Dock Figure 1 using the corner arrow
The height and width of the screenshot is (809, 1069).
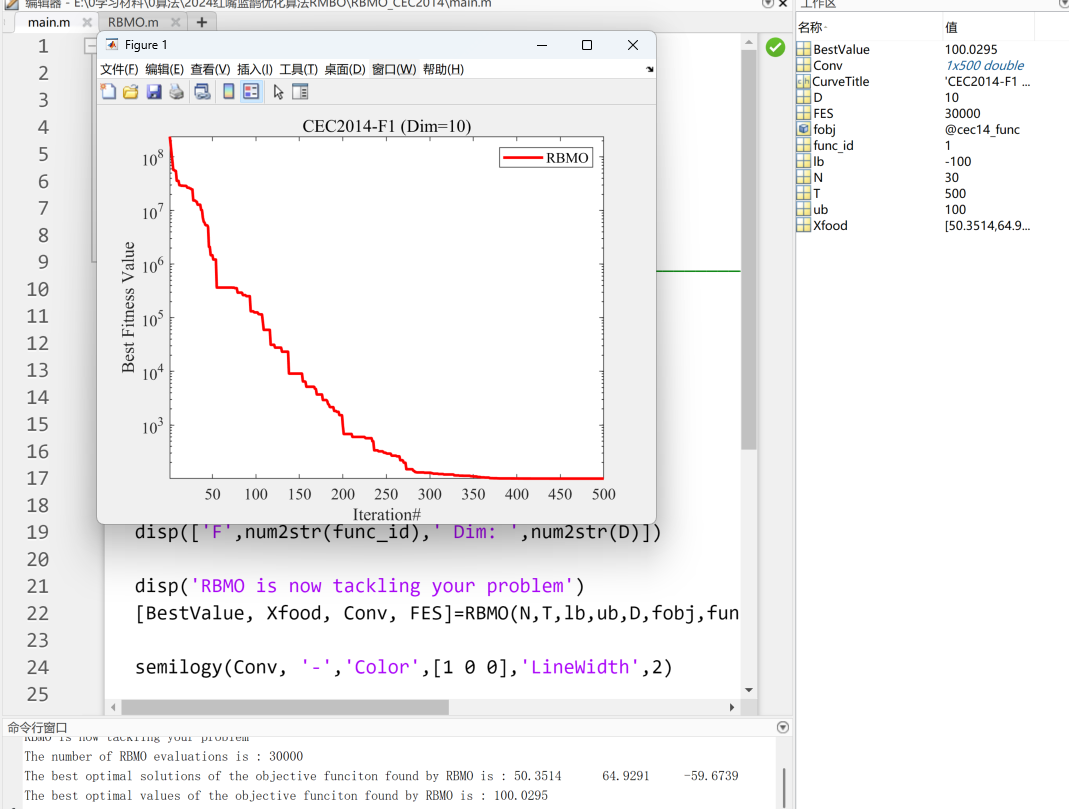coord(650,70)
